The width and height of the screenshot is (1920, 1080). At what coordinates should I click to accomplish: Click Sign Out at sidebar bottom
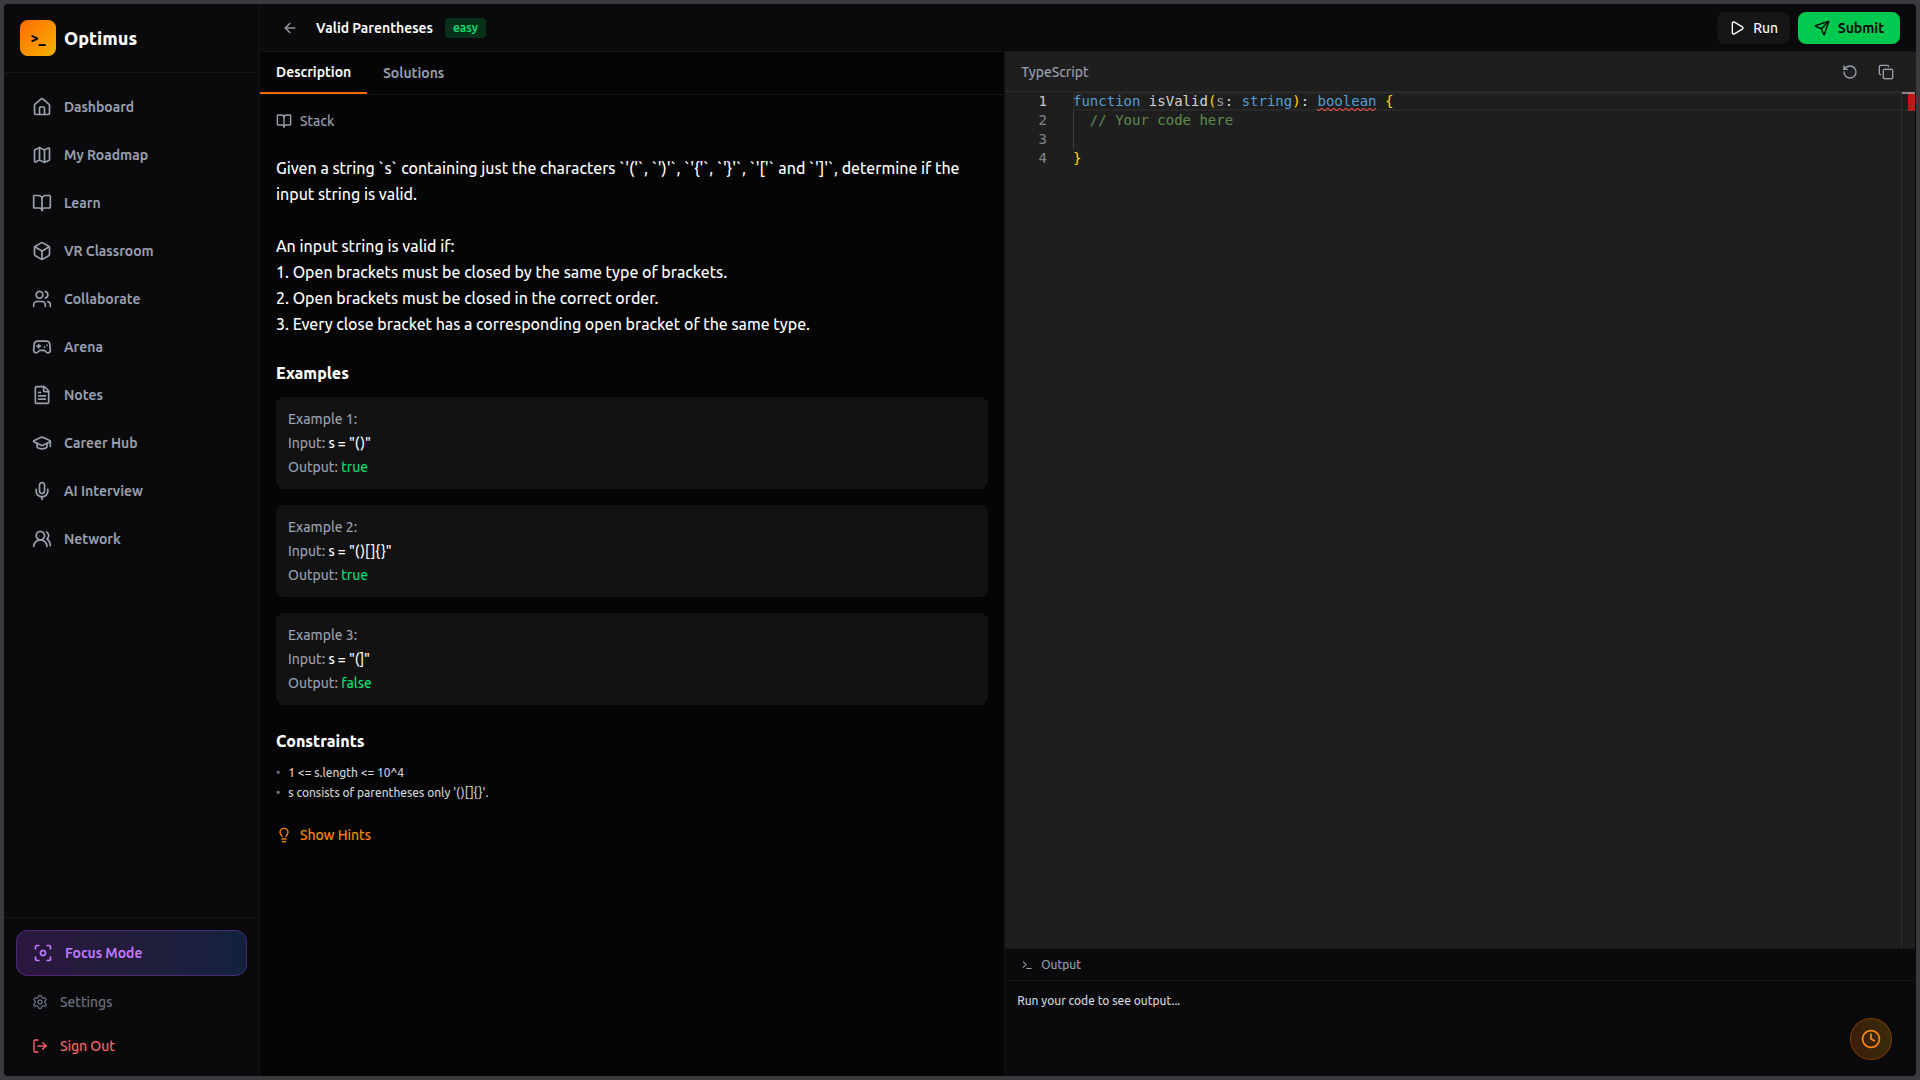pos(87,1046)
